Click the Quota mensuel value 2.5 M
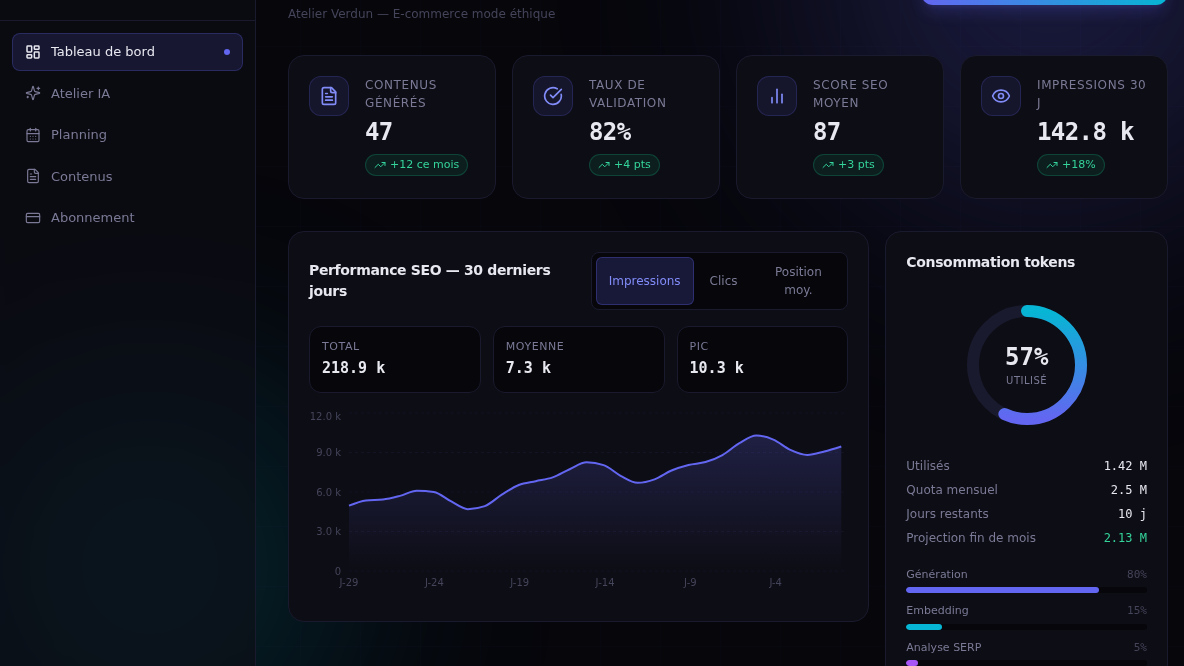1184x666 pixels. [x=1129, y=490]
